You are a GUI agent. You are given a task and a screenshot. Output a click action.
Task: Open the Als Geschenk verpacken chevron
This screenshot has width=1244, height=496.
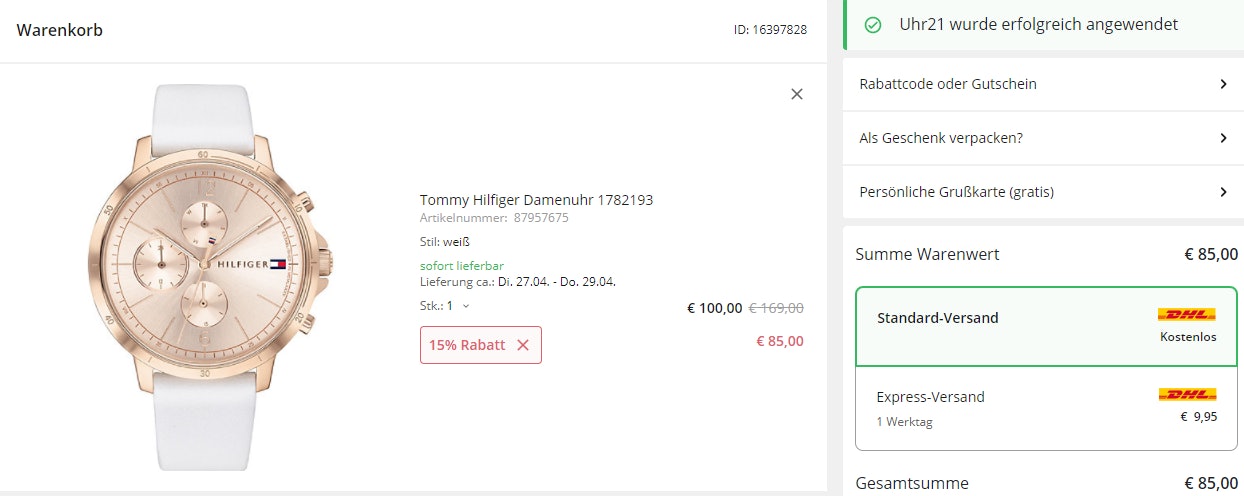pyautogui.click(x=1223, y=138)
